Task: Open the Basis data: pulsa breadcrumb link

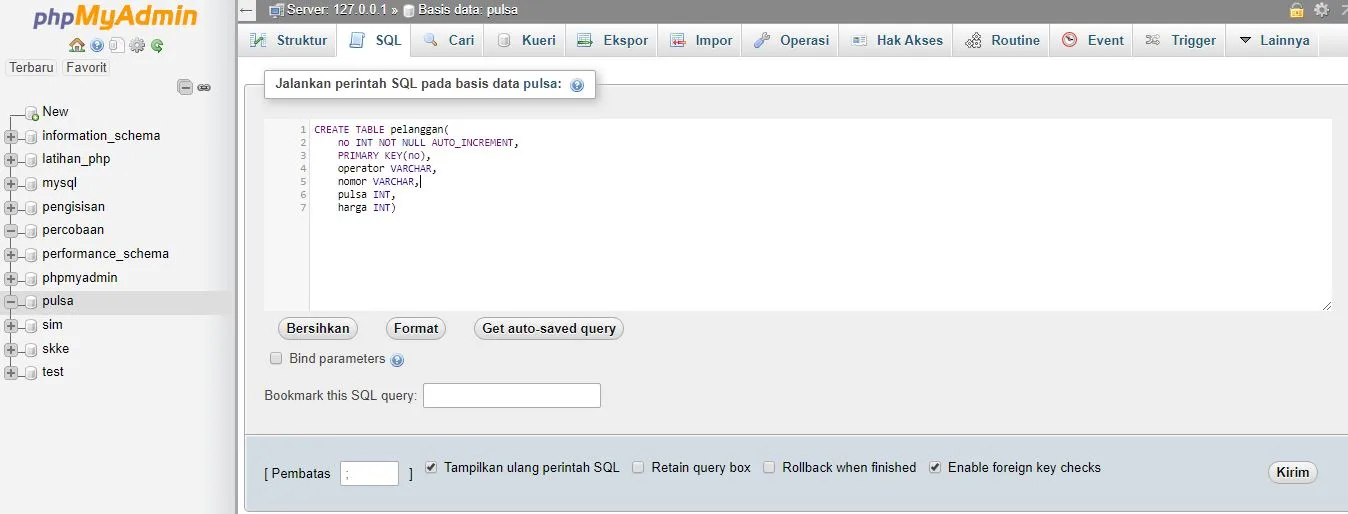Action: pyautogui.click(x=468, y=11)
